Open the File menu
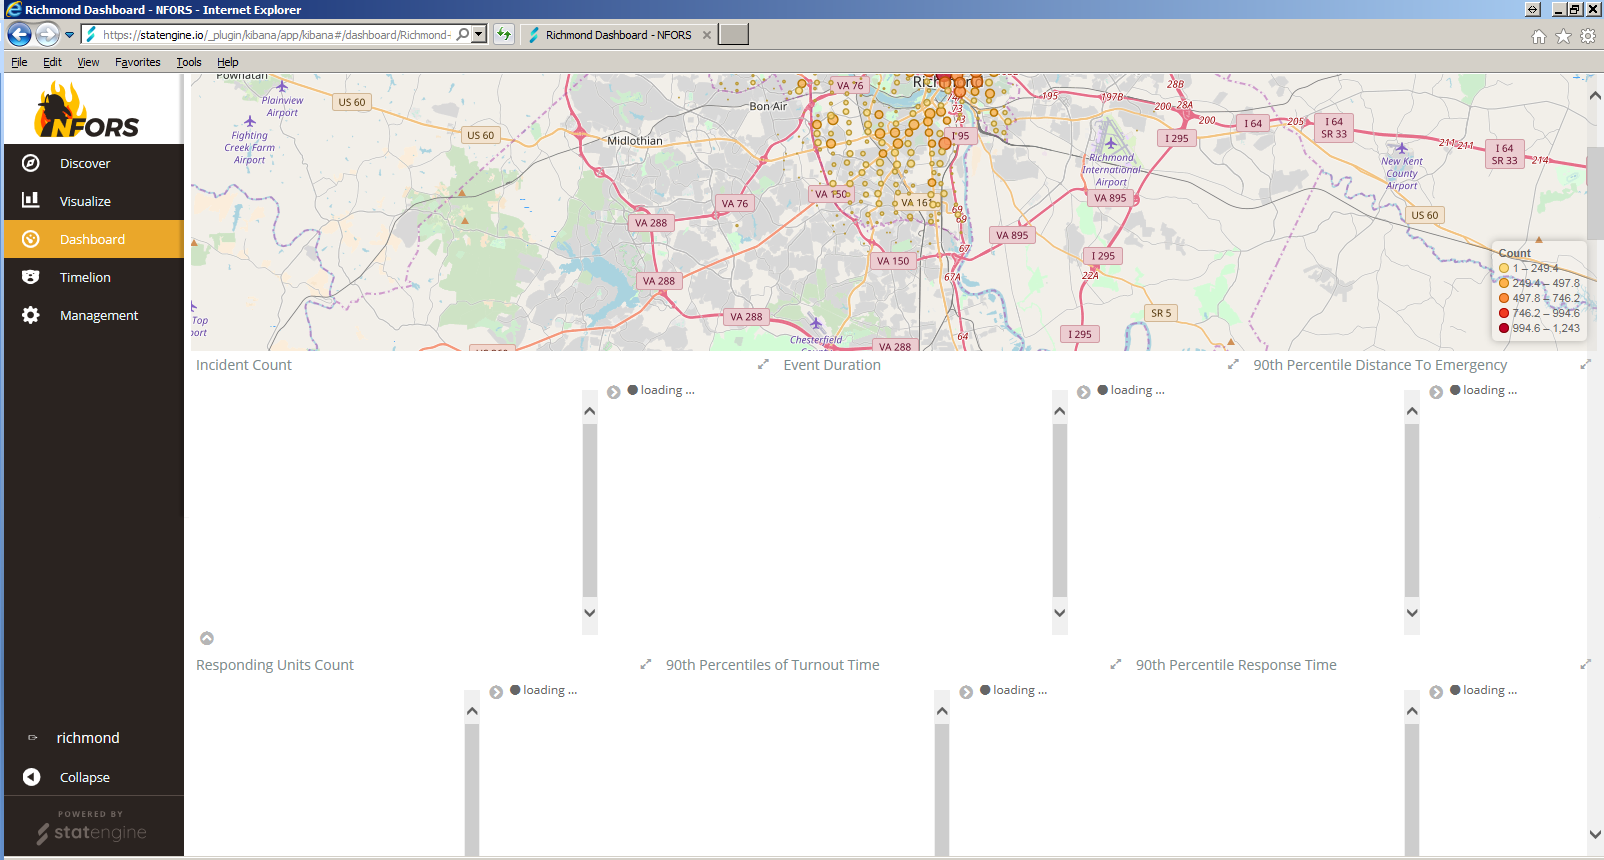Screen dimensions: 1604x860 click(19, 62)
